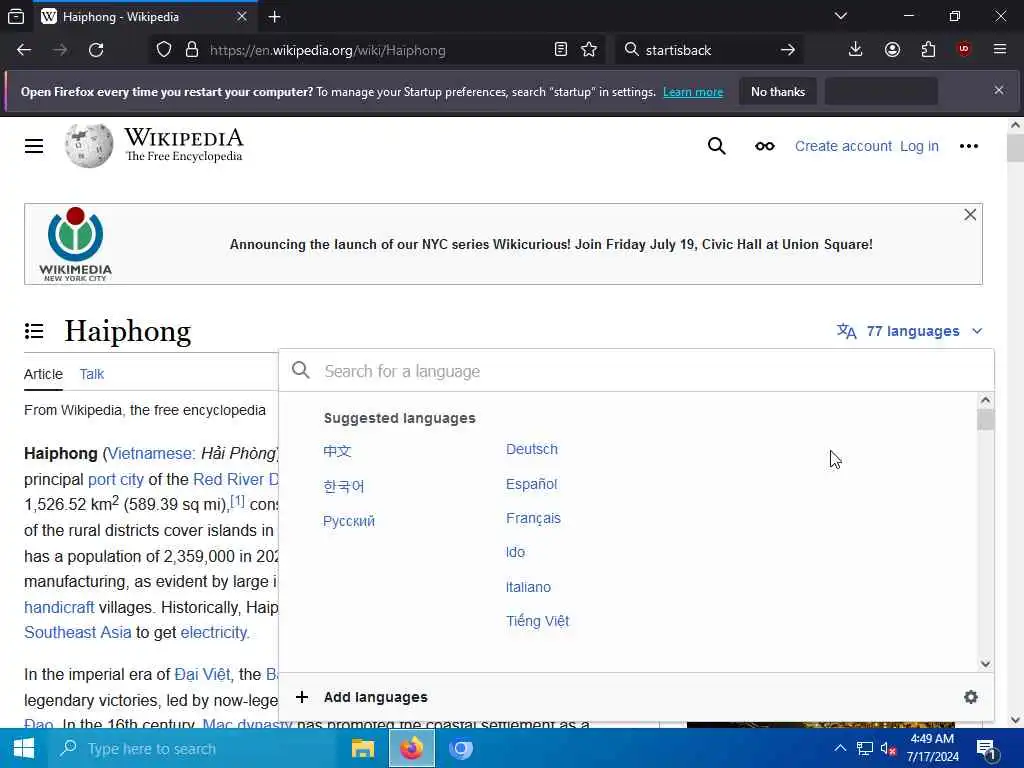The height and width of the screenshot is (768, 1024).
Task: Select Français language
Action: [533, 518]
